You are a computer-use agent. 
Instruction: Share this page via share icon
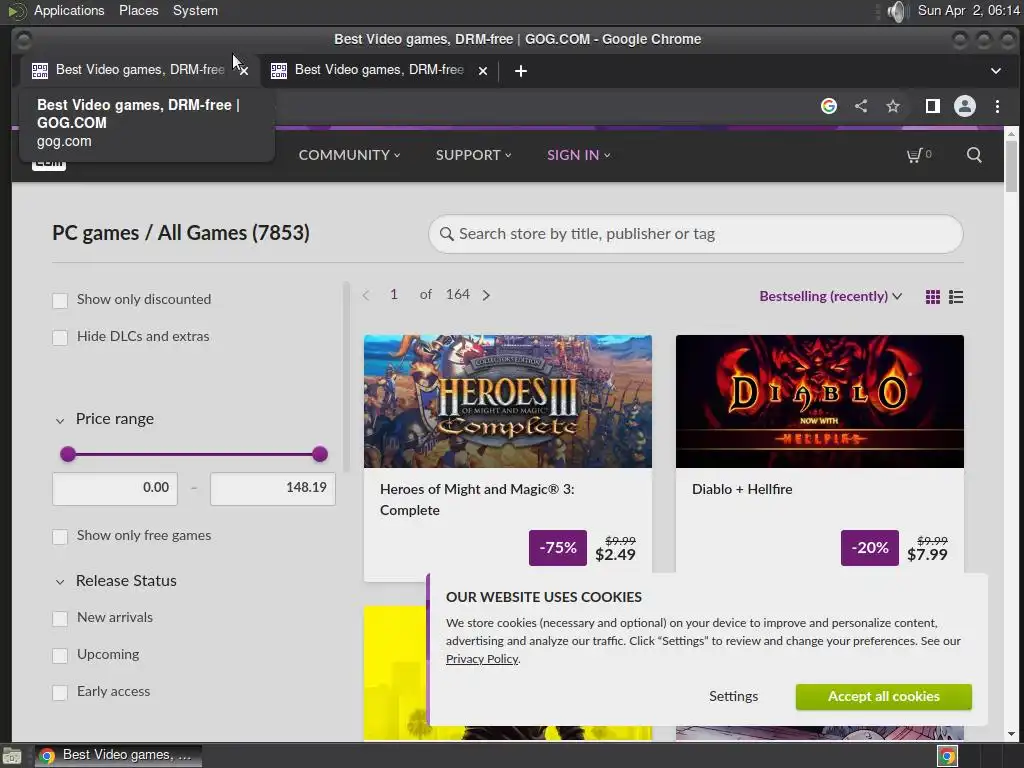[x=861, y=106]
